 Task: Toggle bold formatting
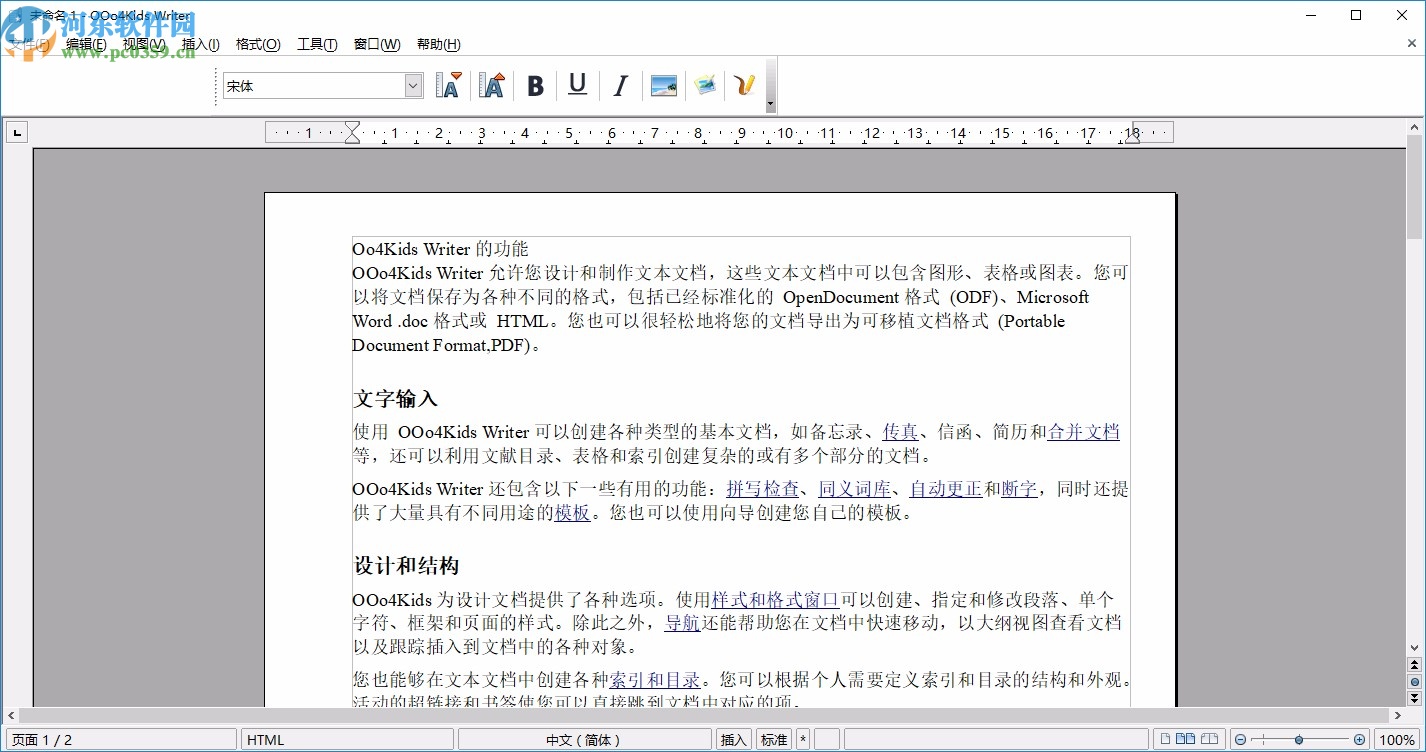[x=535, y=86]
